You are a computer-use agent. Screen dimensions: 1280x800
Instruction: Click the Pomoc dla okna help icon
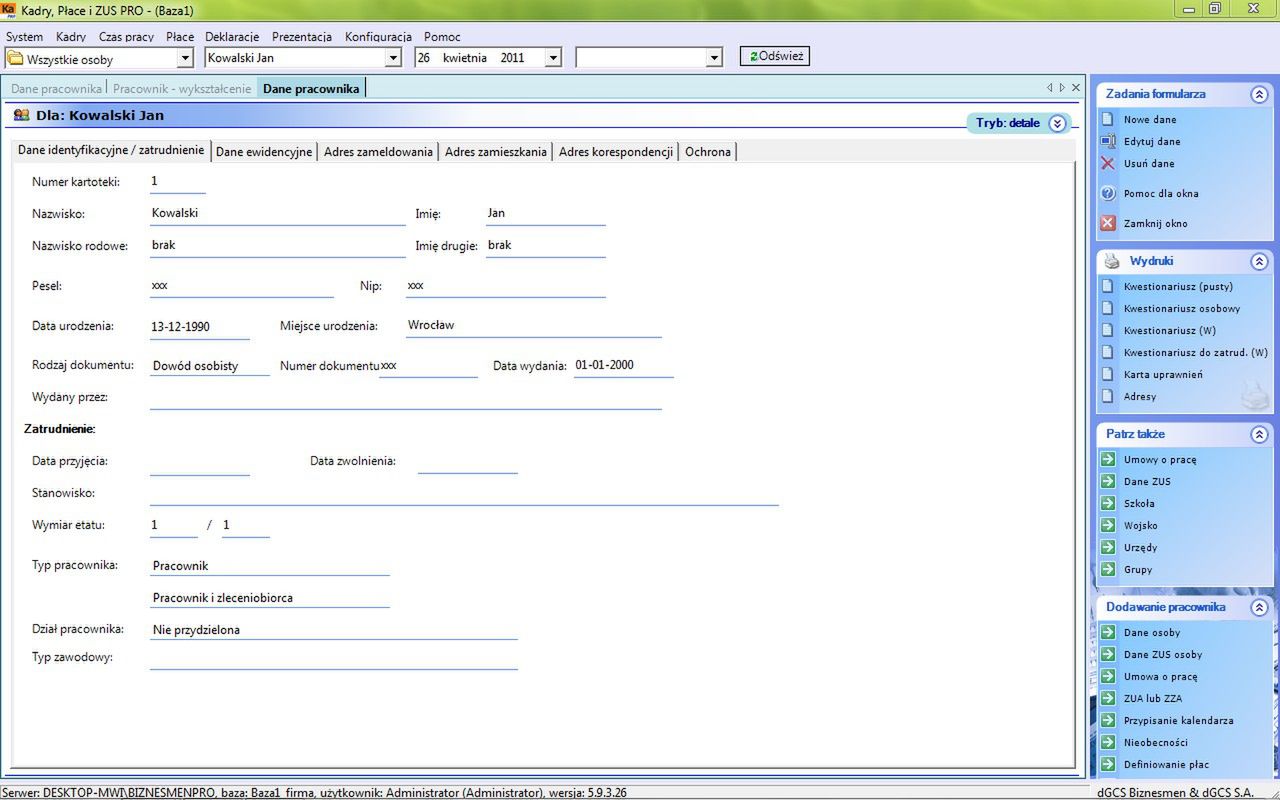(1108, 193)
